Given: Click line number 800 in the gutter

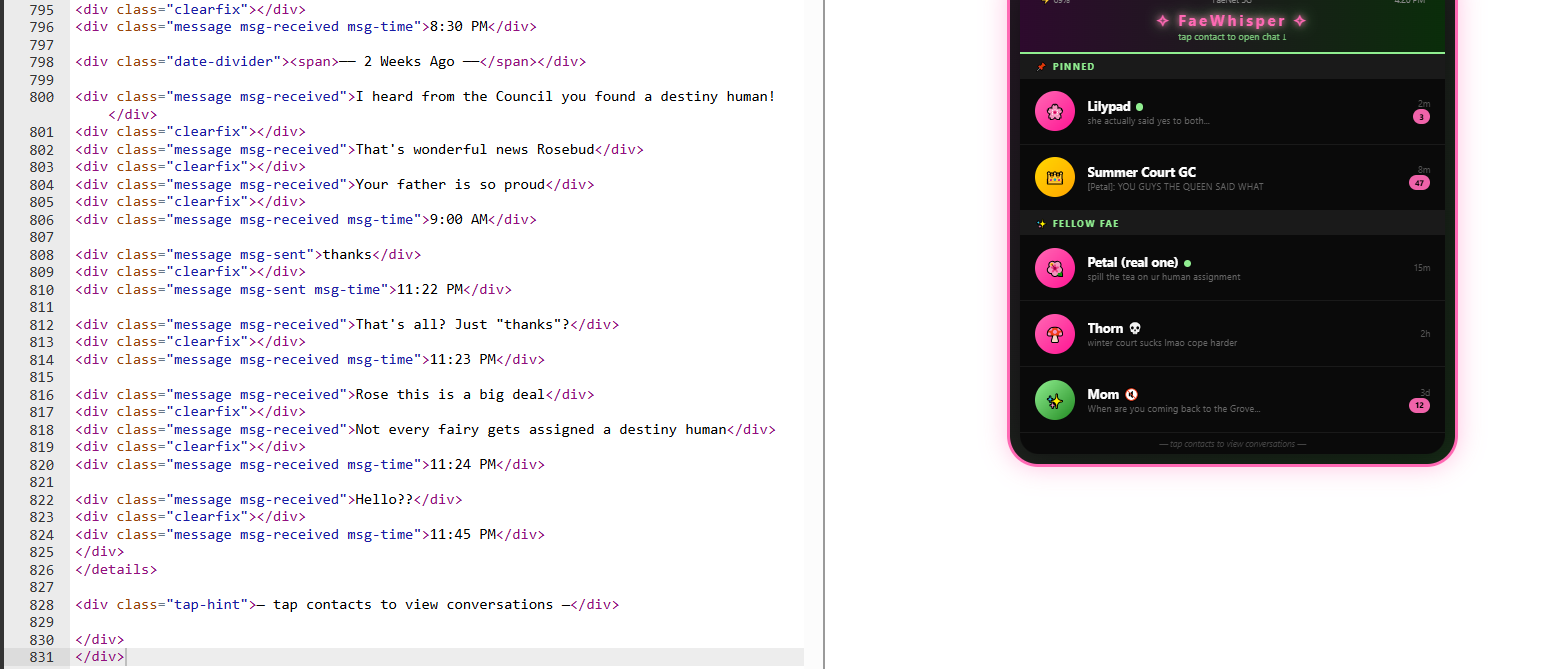Looking at the screenshot, I should tap(42, 97).
